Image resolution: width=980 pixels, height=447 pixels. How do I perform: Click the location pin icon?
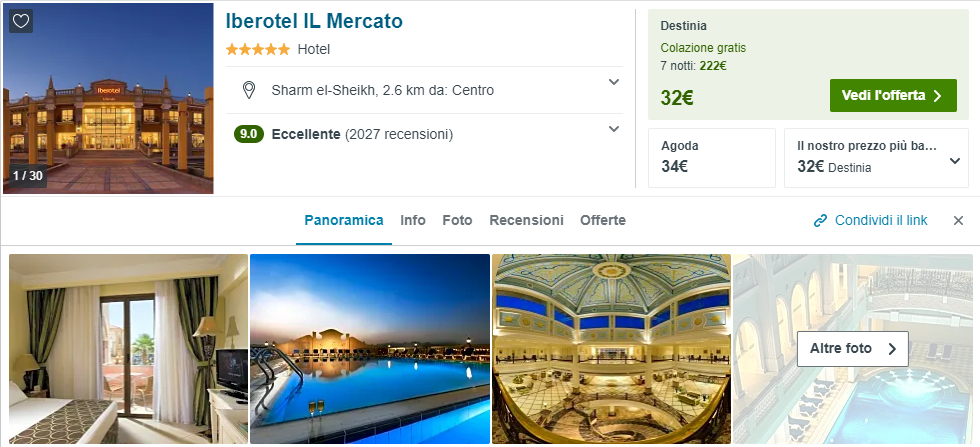[x=249, y=91]
